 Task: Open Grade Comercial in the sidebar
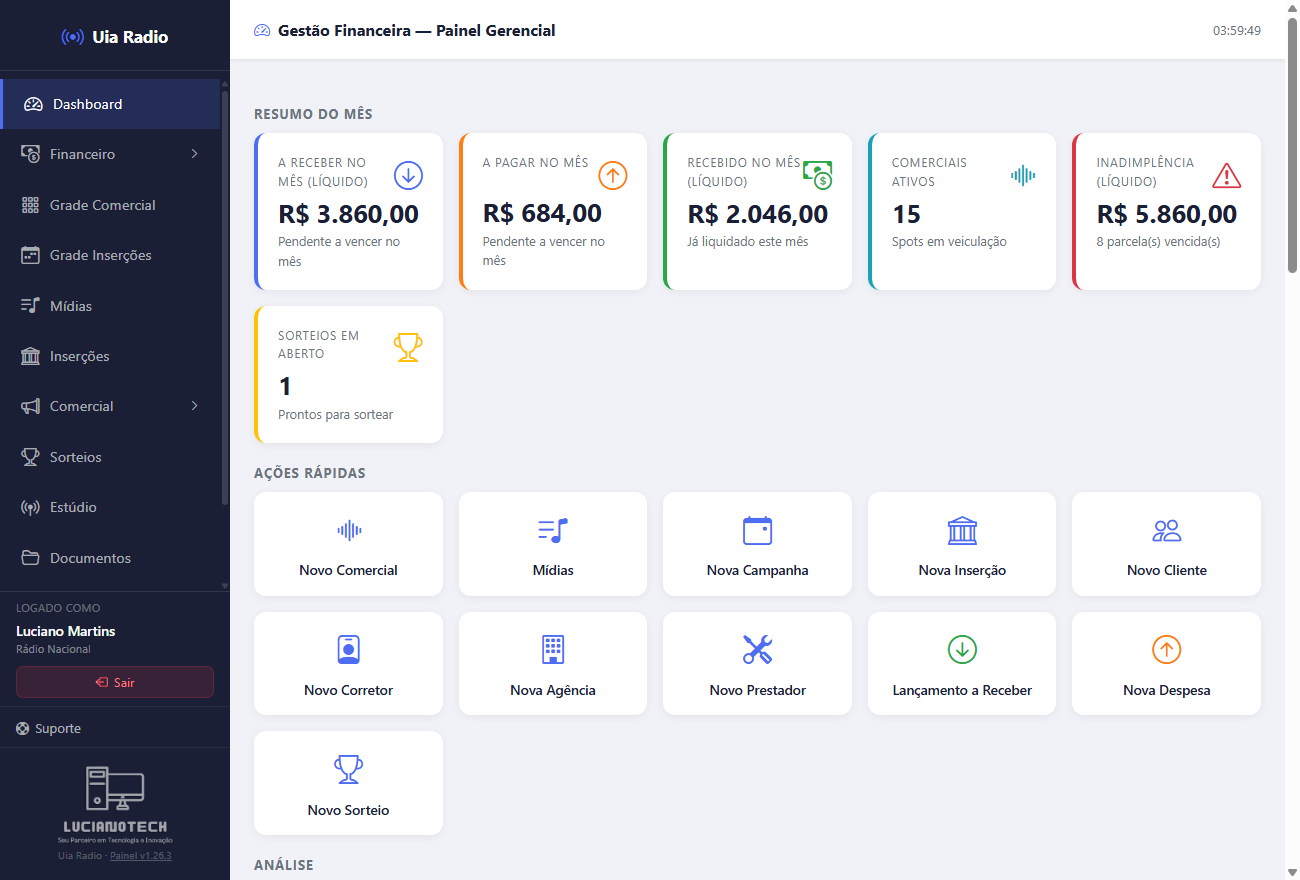pos(110,205)
